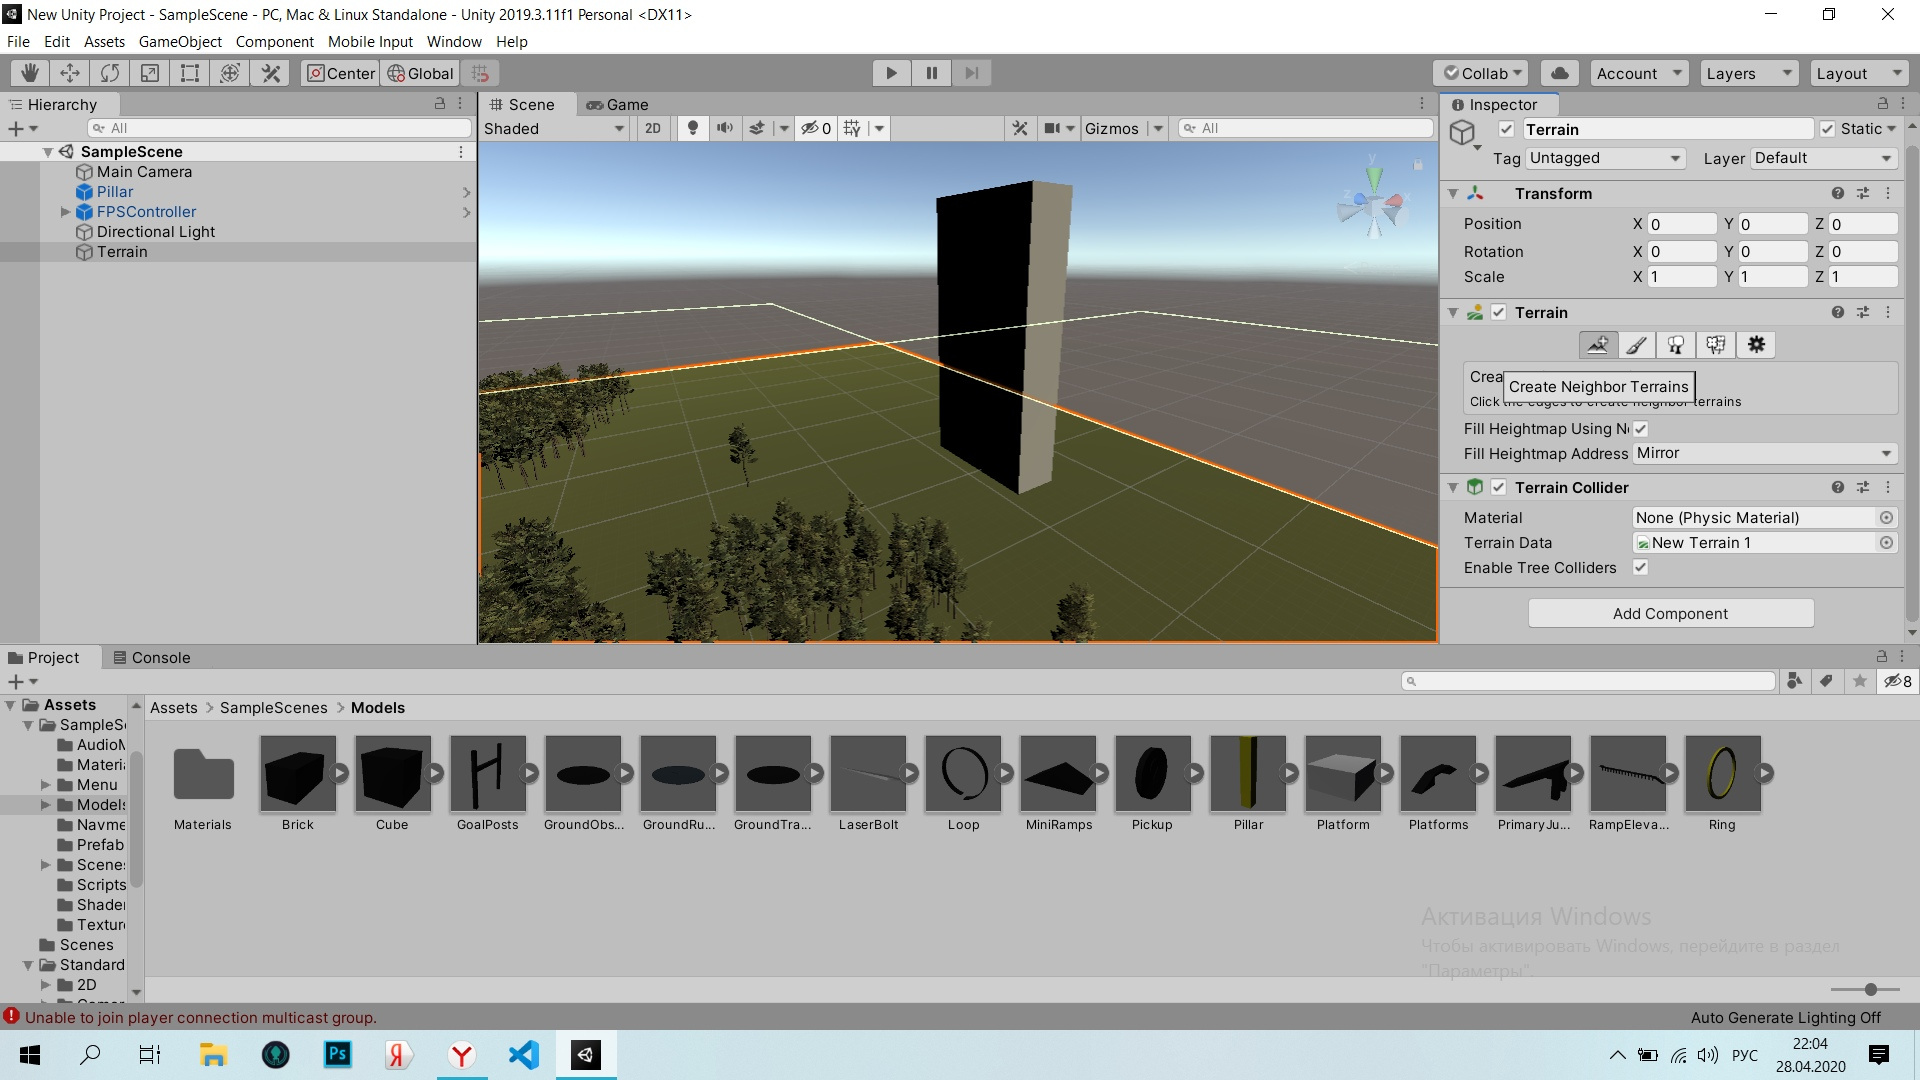Open the Tag dropdown
Viewport: 1920px width, 1080px height.
[x=1605, y=158]
